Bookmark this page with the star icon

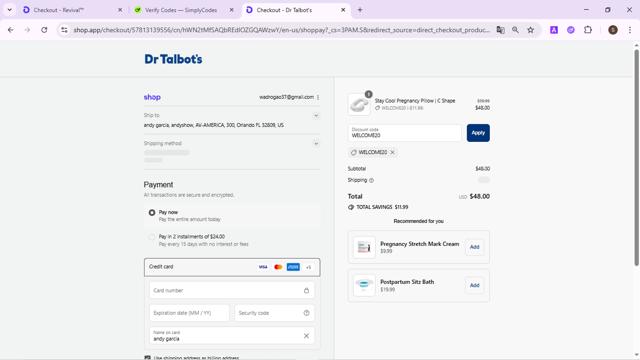click(531, 30)
